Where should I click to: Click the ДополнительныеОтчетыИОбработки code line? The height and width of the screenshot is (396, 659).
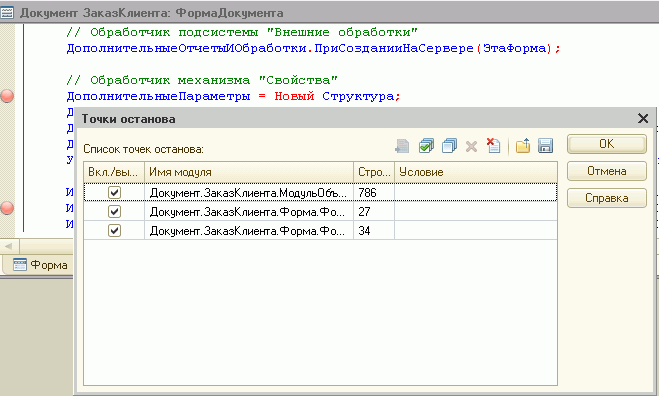313,48
